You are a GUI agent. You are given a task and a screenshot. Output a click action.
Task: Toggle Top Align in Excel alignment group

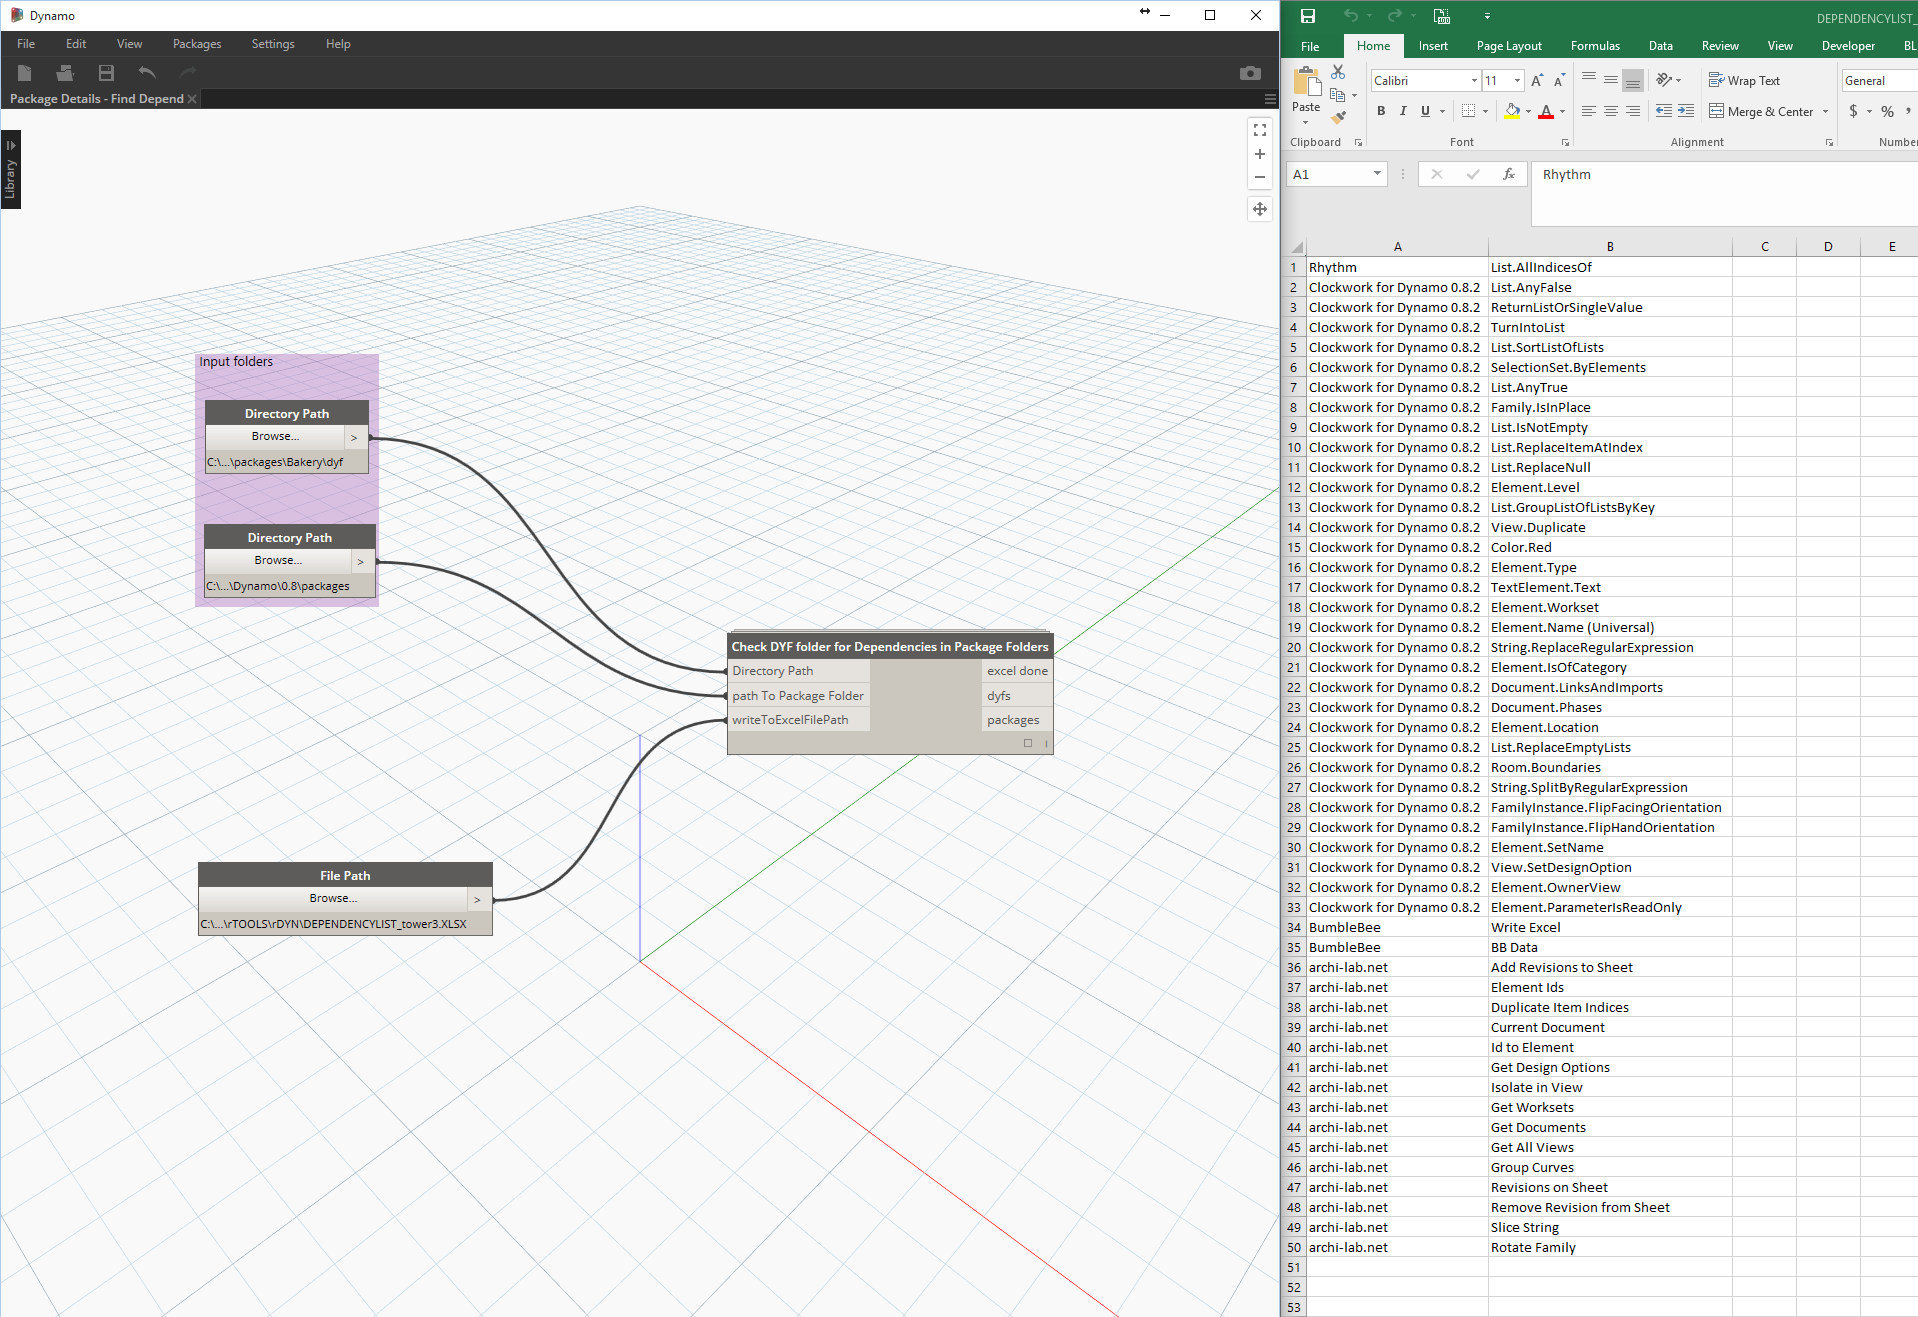pyautogui.click(x=1589, y=80)
